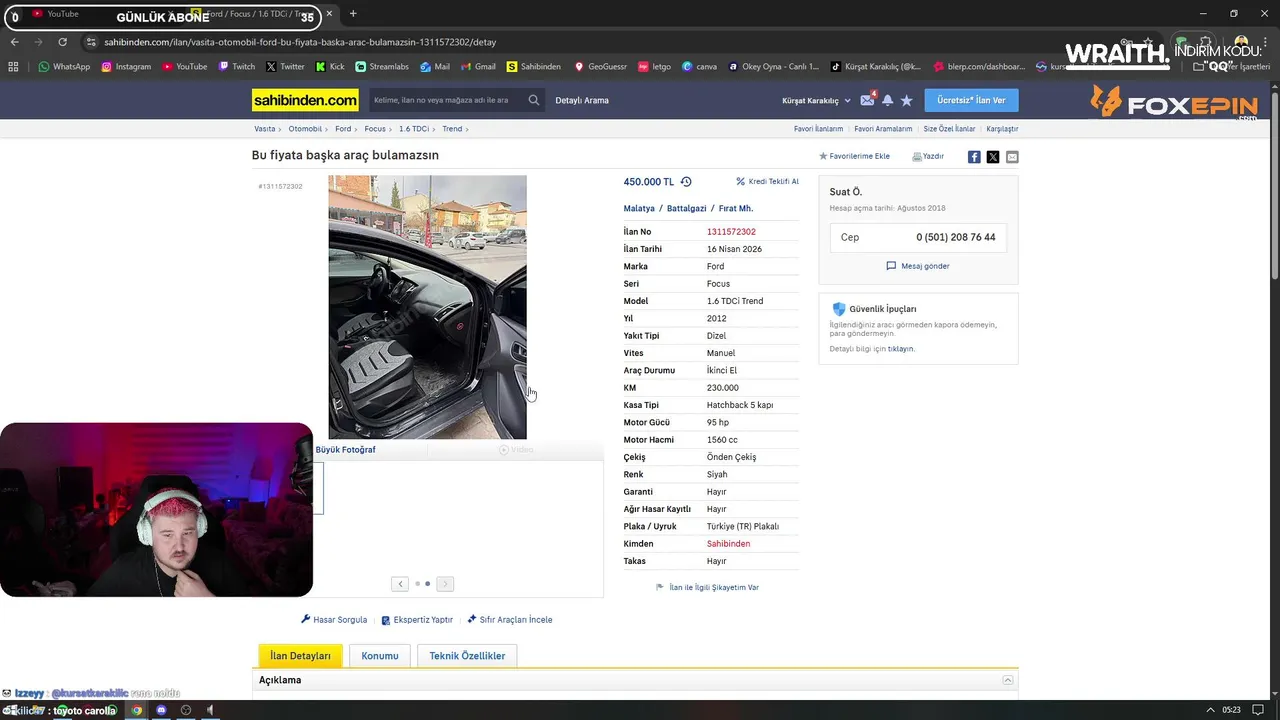Viewport: 1280px width, 720px height.
Task: Go to previous photo page arrow
Action: (400, 584)
